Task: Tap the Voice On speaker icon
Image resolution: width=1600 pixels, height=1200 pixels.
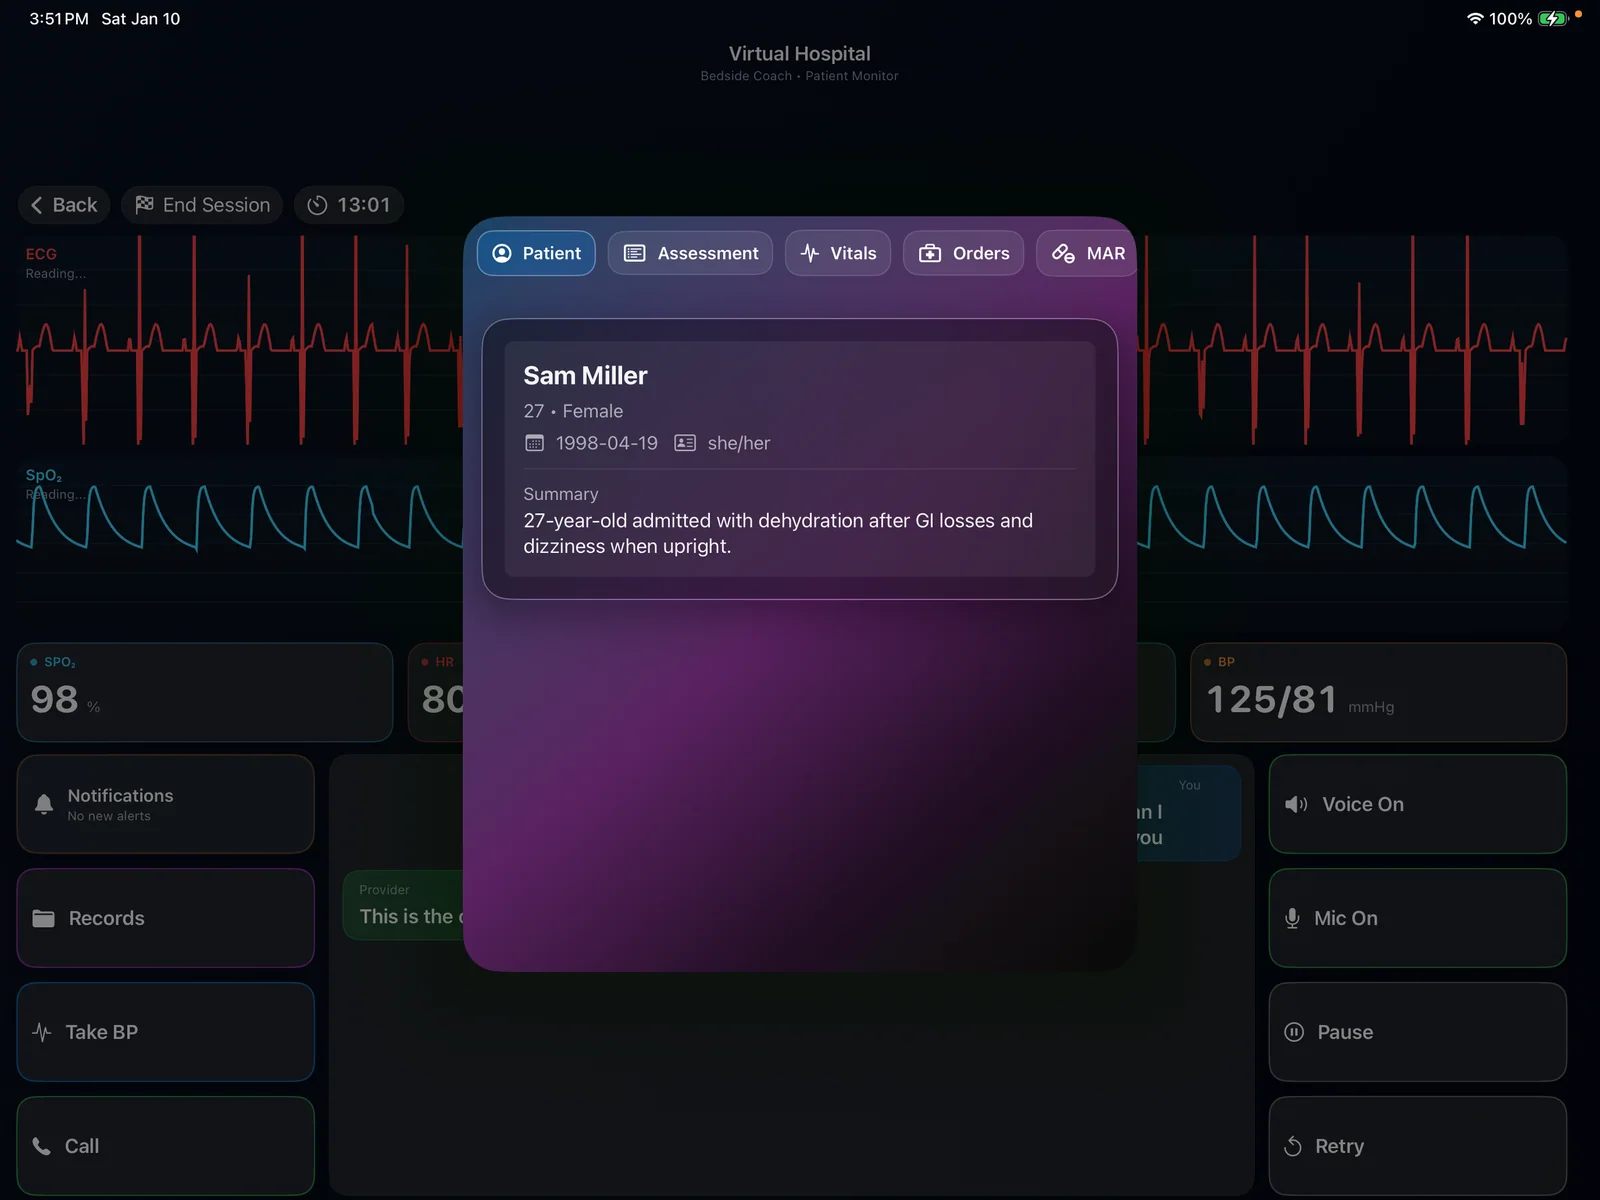Action: [x=1296, y=804]
